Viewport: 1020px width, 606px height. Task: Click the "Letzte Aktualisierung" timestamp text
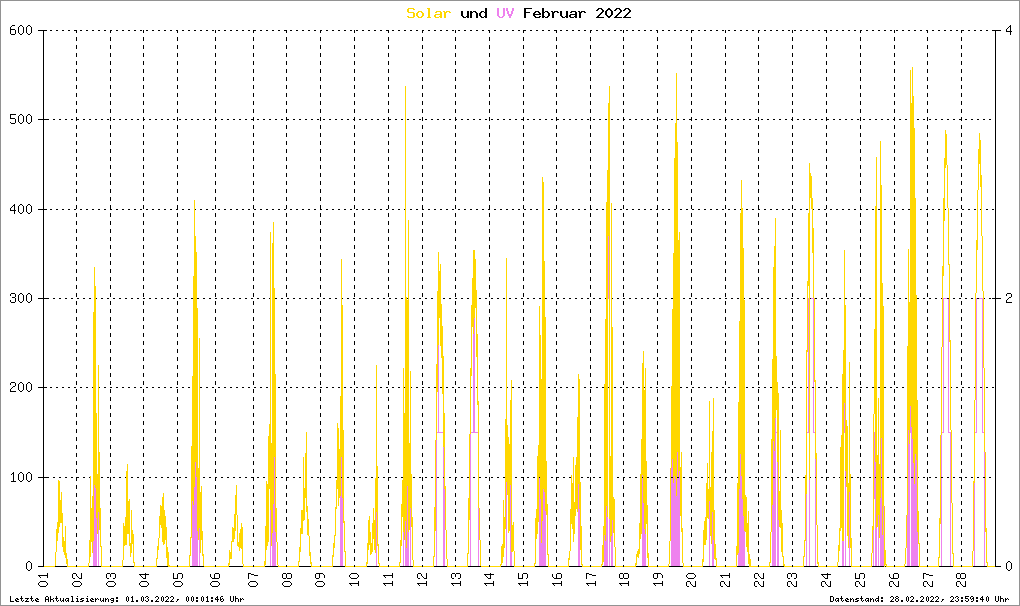(x=126, y=599)
